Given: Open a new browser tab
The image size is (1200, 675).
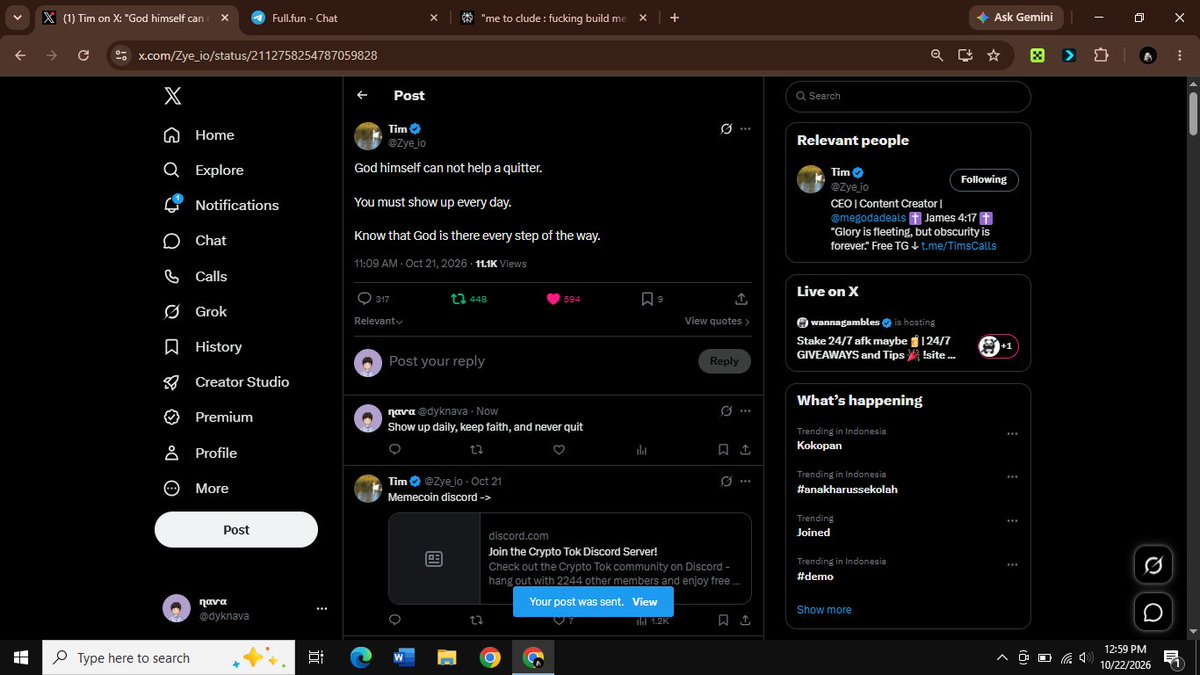Looking at the screenshot, I should click(674, 18).
